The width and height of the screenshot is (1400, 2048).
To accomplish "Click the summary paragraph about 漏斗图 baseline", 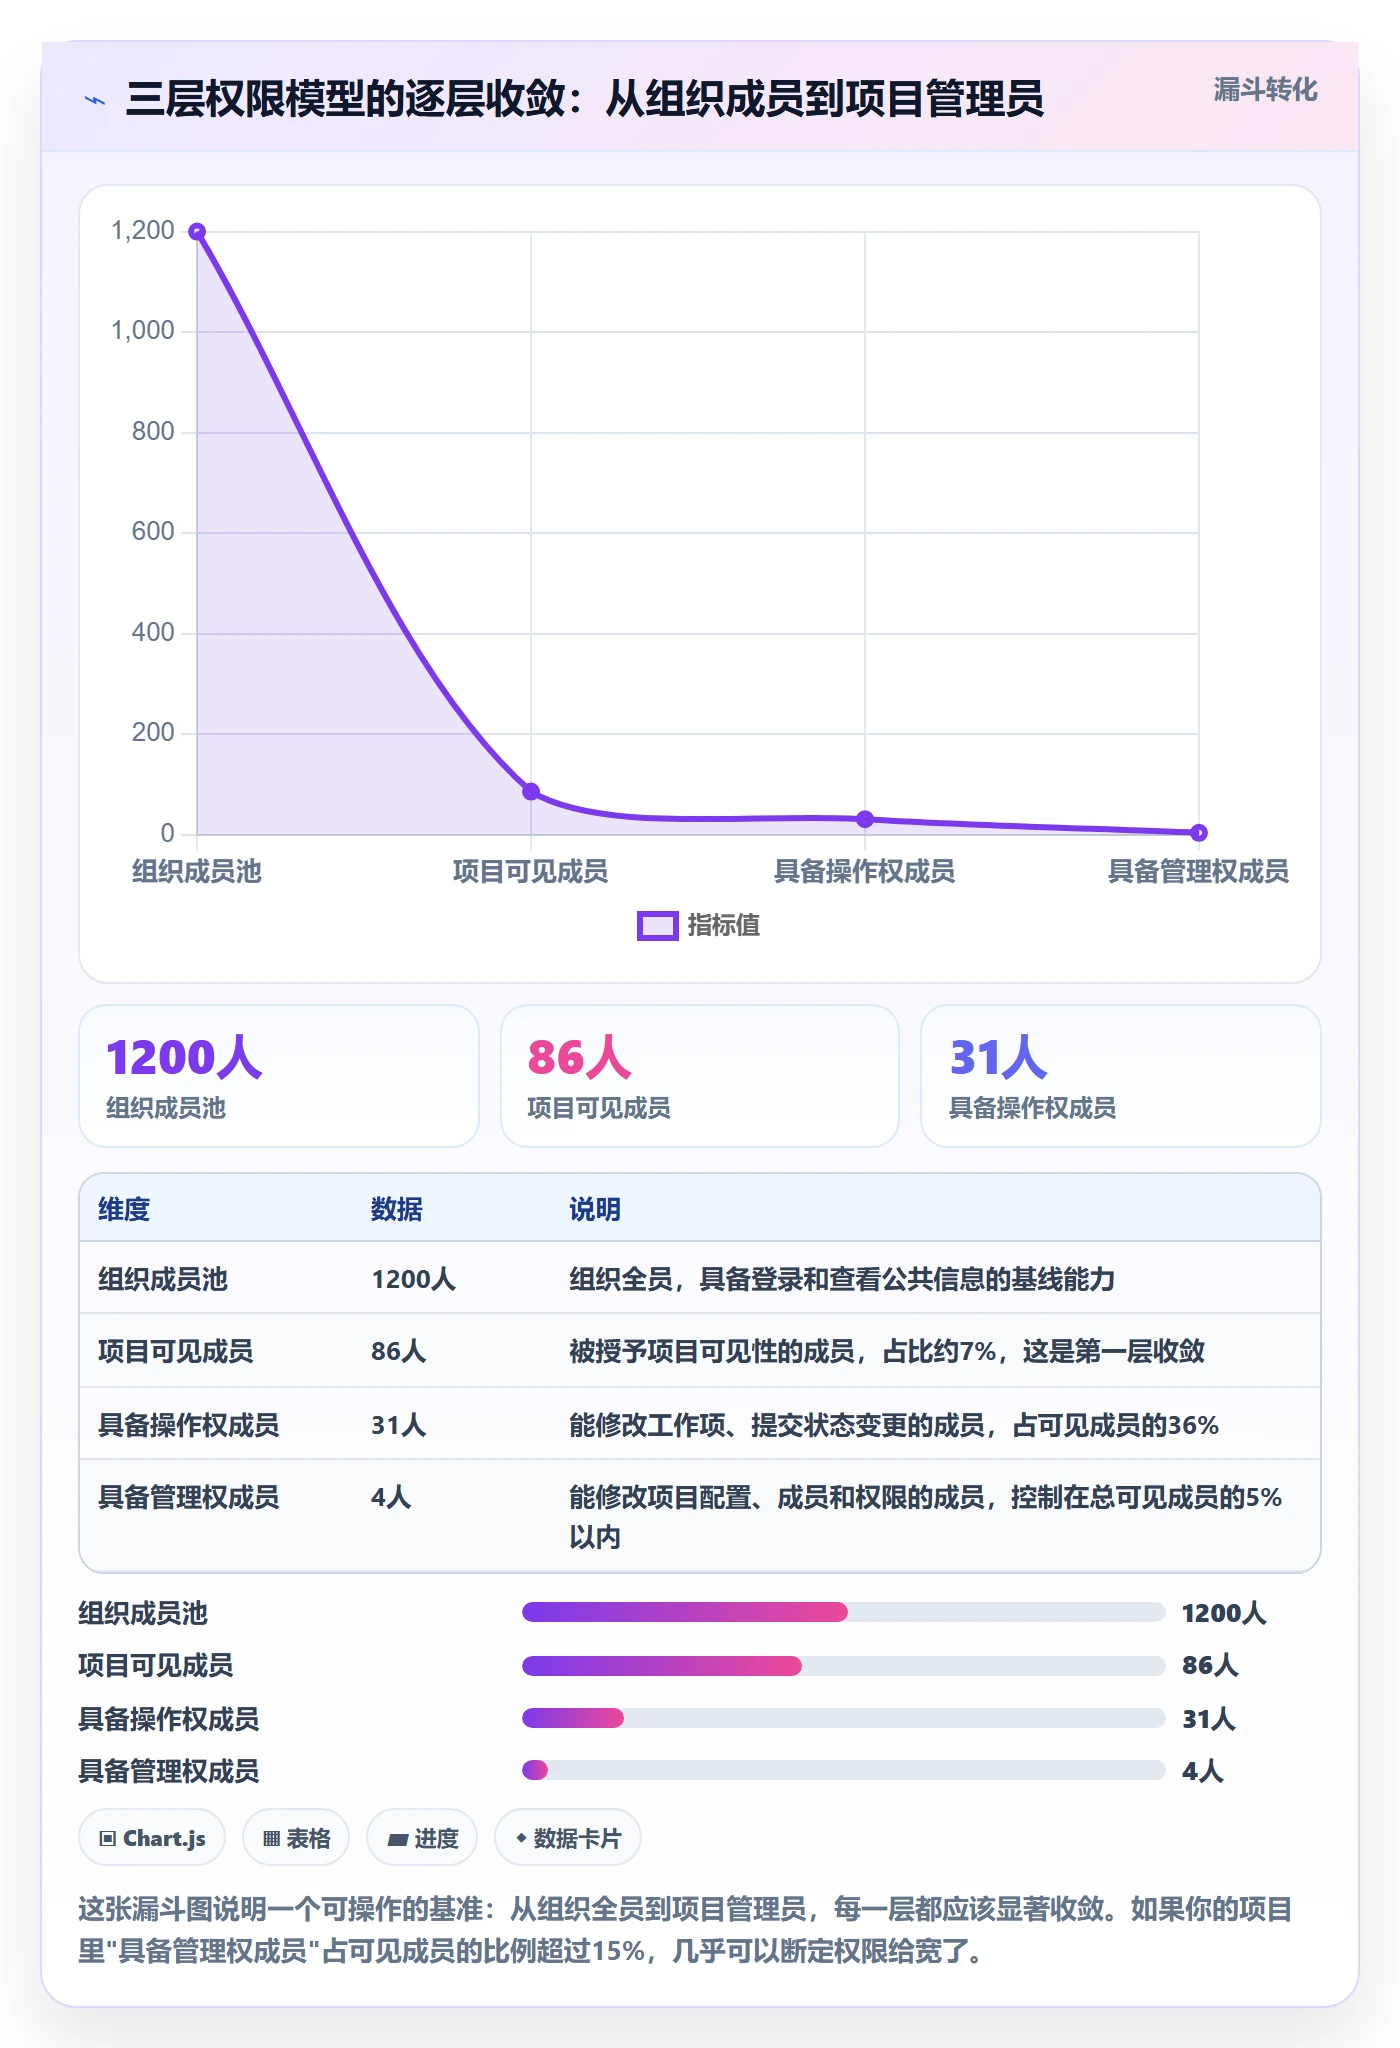I will tap(686, 1930).
